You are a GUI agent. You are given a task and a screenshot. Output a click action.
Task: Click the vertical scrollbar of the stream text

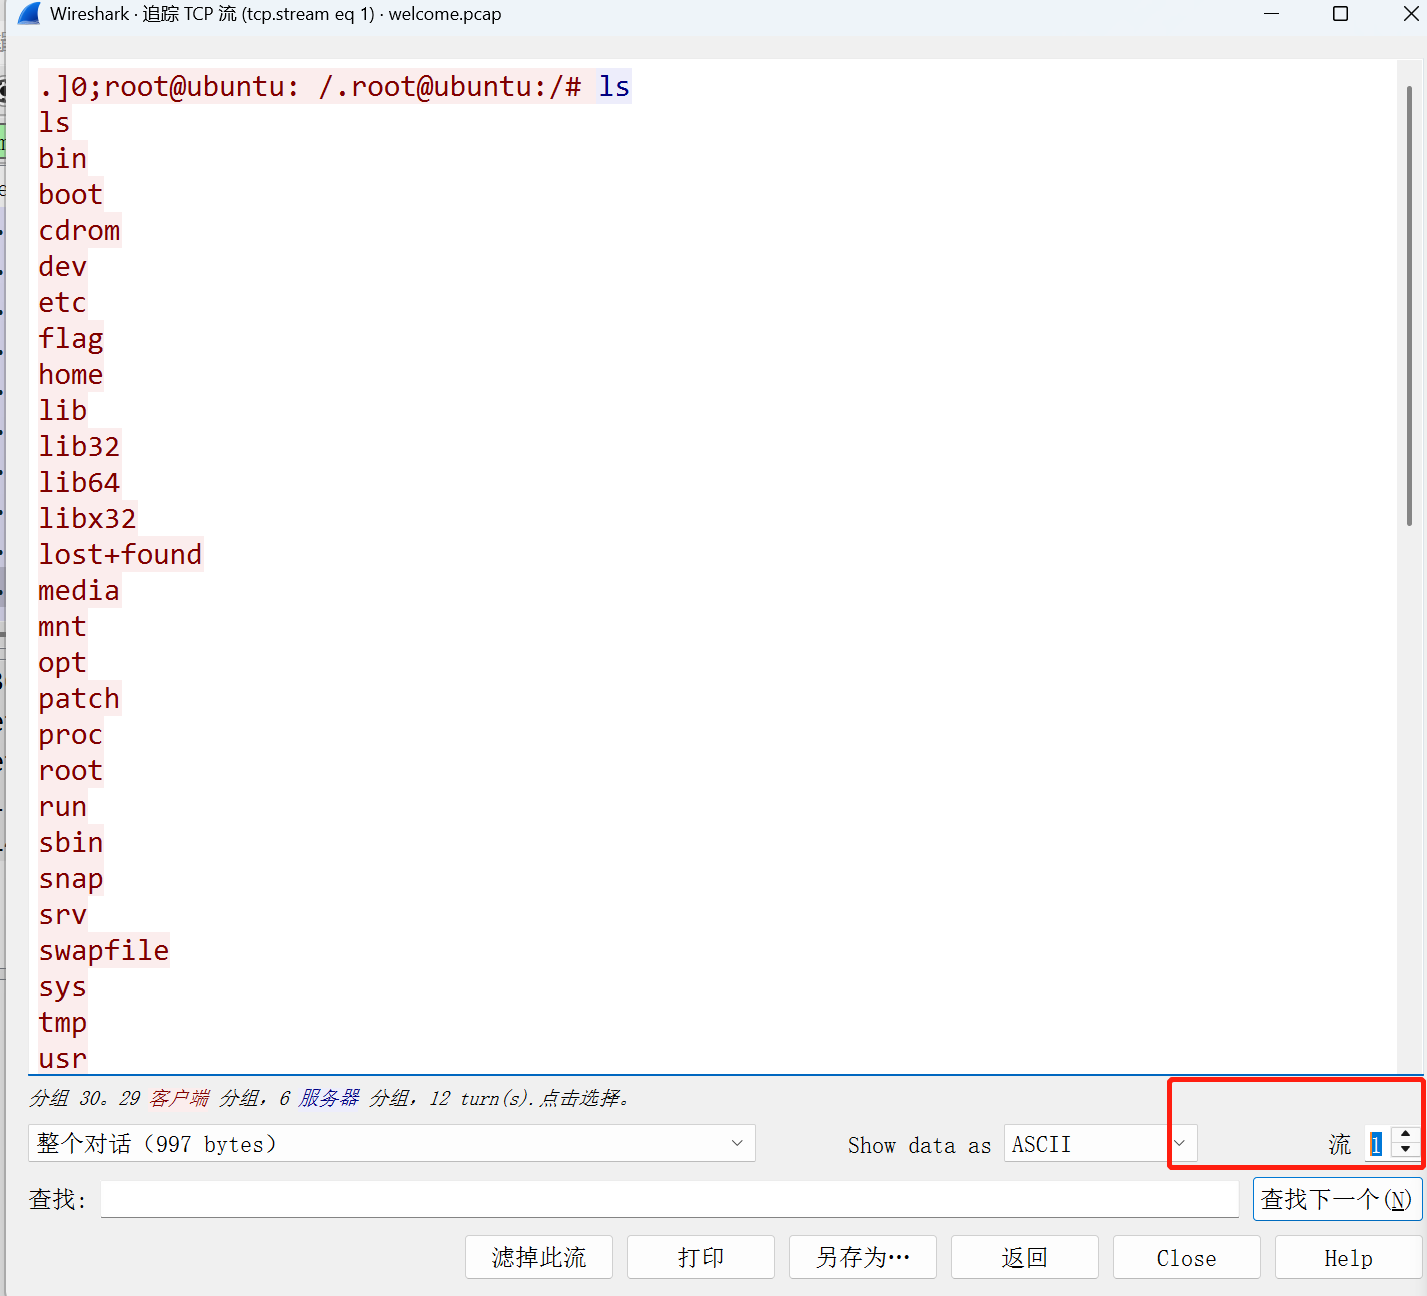(x=1409, y=305)
